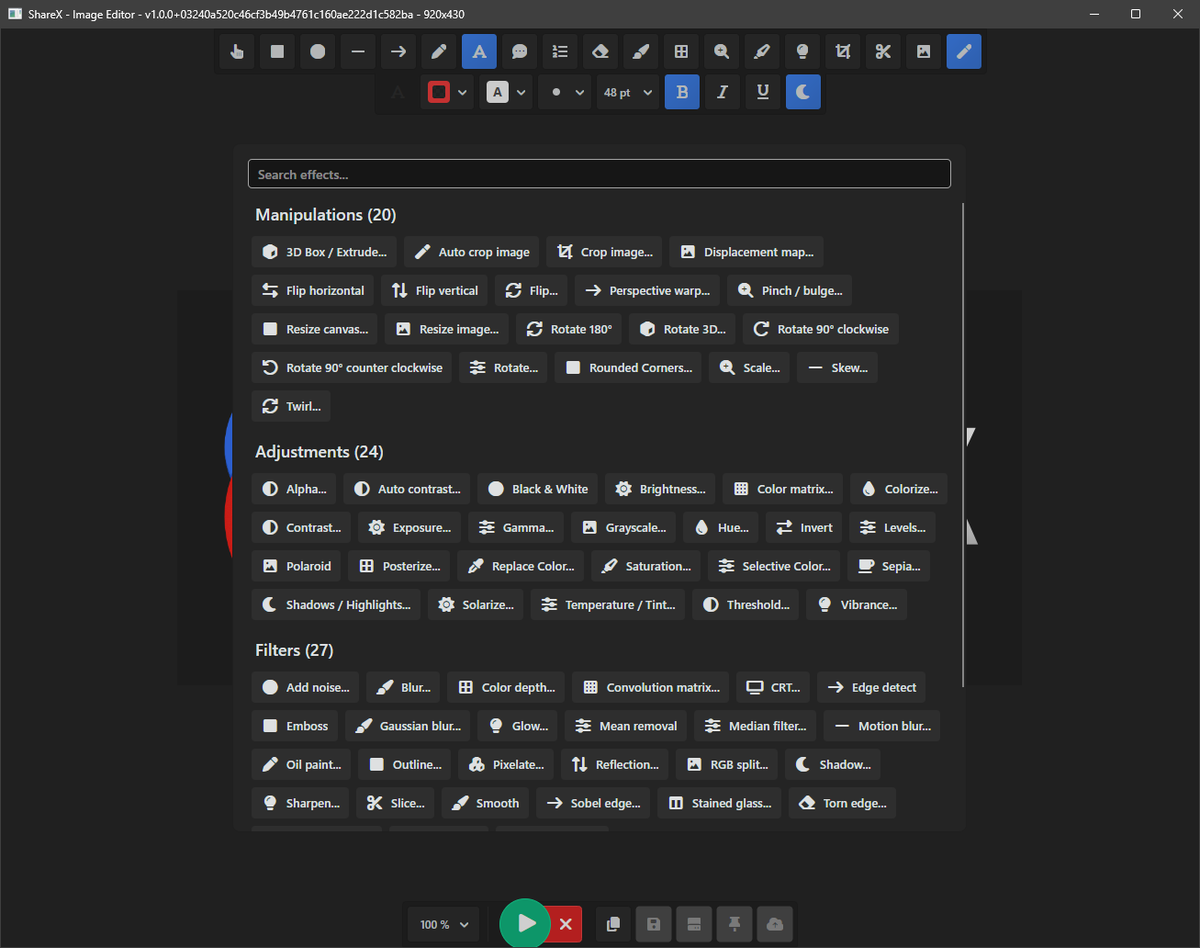Open the 100 % zoom dropdown
This screenshot has width=1200, height=948.
click(443, 924)
